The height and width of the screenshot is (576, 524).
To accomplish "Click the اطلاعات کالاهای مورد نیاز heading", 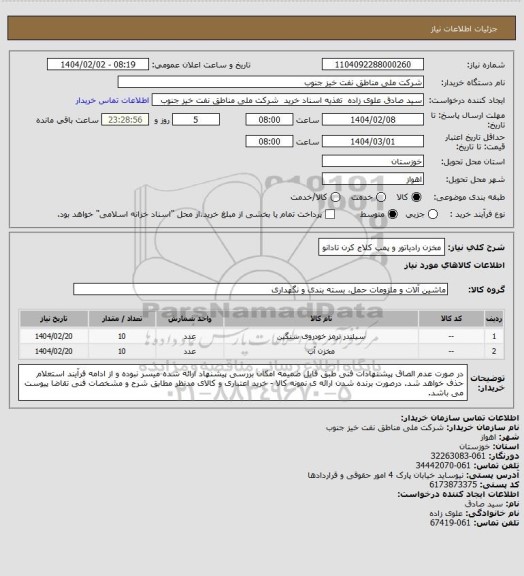I will 455,265.
